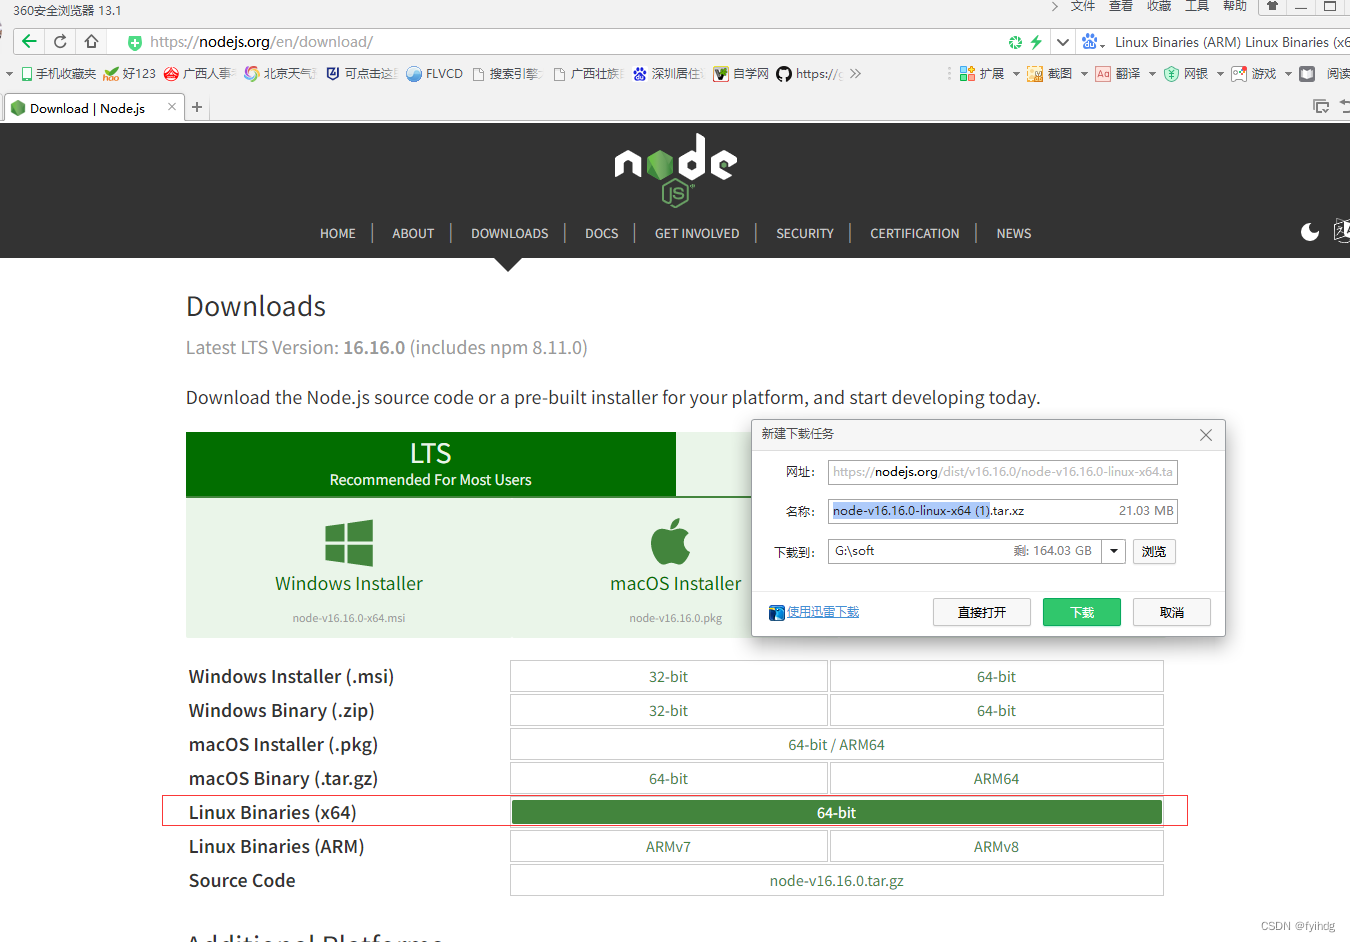Open the tab list icon right of the tab bar
This screenshot has height=942, width=1350.
[x=1321, y=107]
